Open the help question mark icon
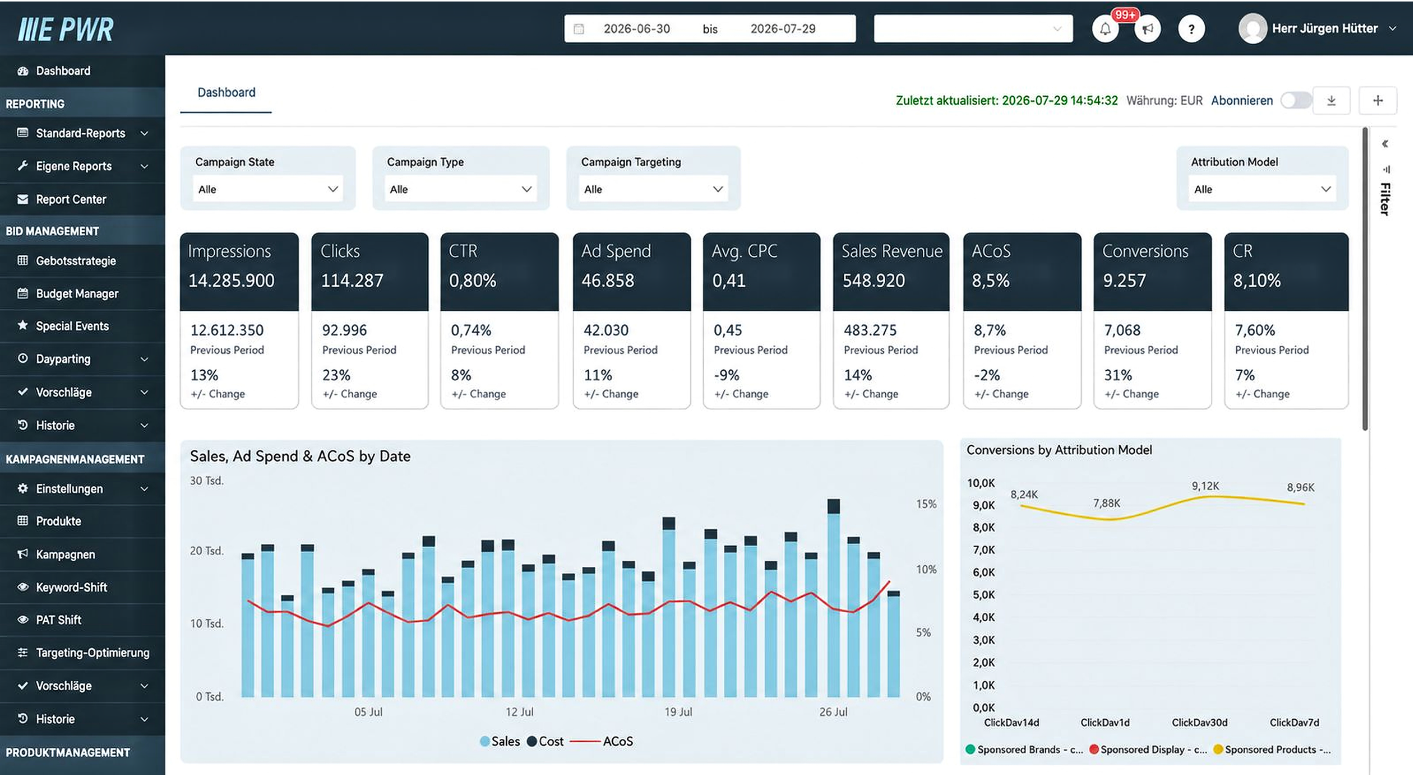 tap(1191, 29)
